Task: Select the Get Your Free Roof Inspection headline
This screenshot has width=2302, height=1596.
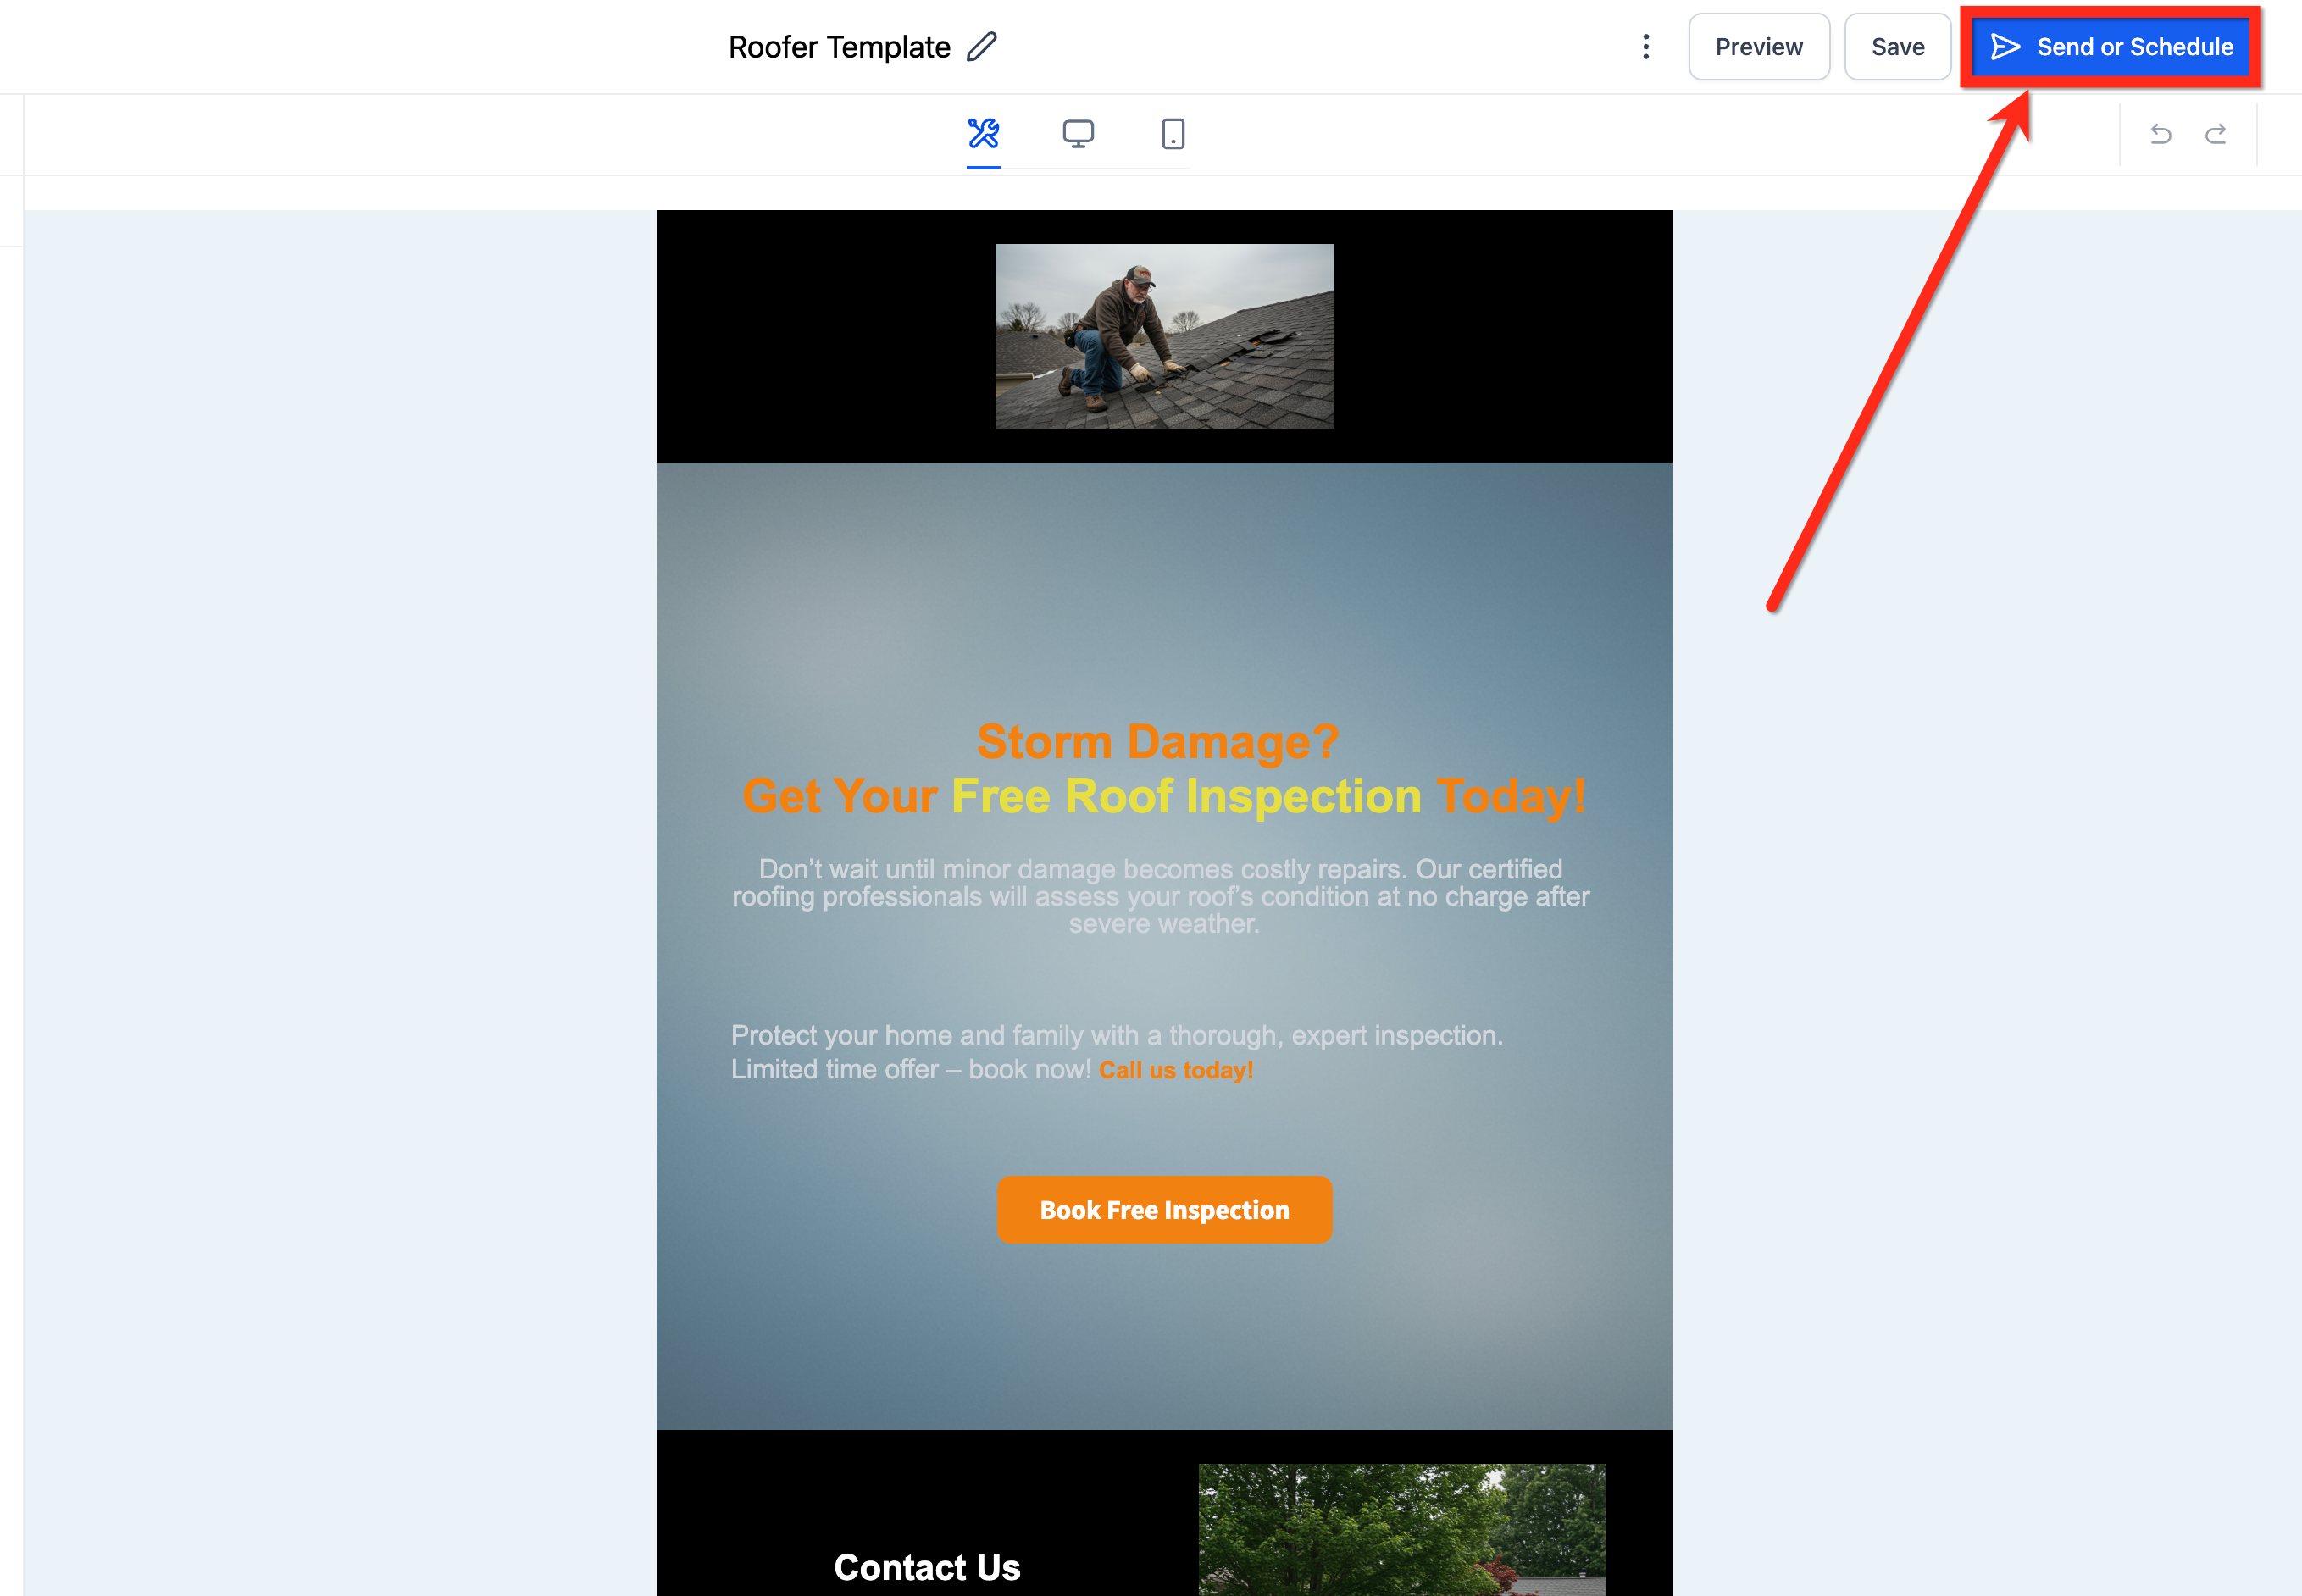Action: [x=1164, y=797]
